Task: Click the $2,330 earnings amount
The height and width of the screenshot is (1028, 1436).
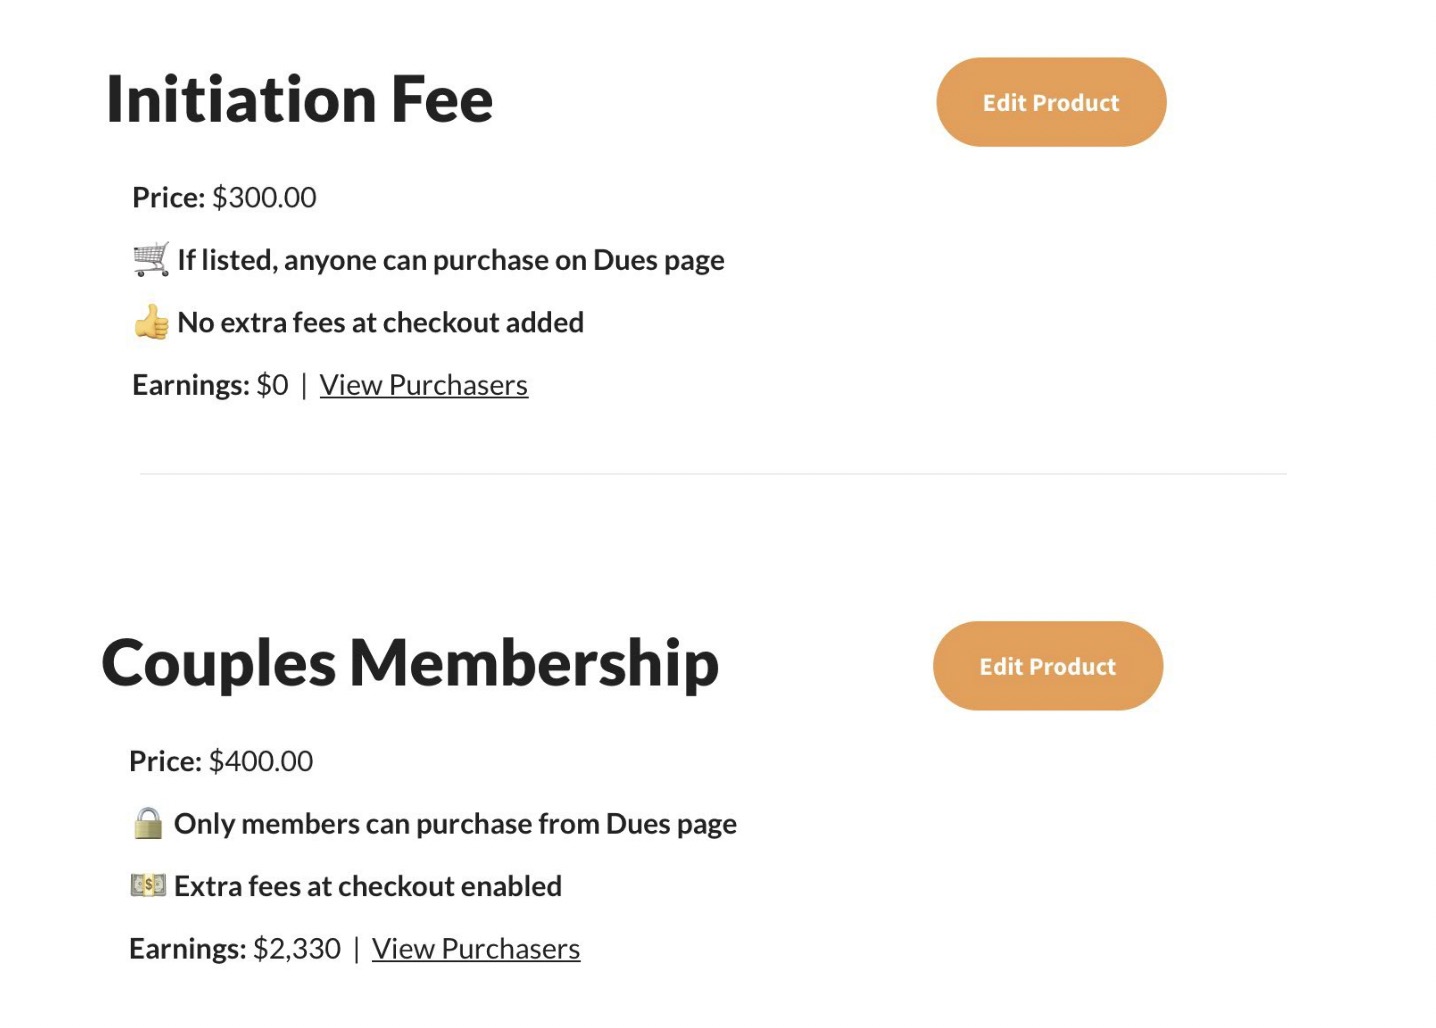Action: (x=297, y=949)
